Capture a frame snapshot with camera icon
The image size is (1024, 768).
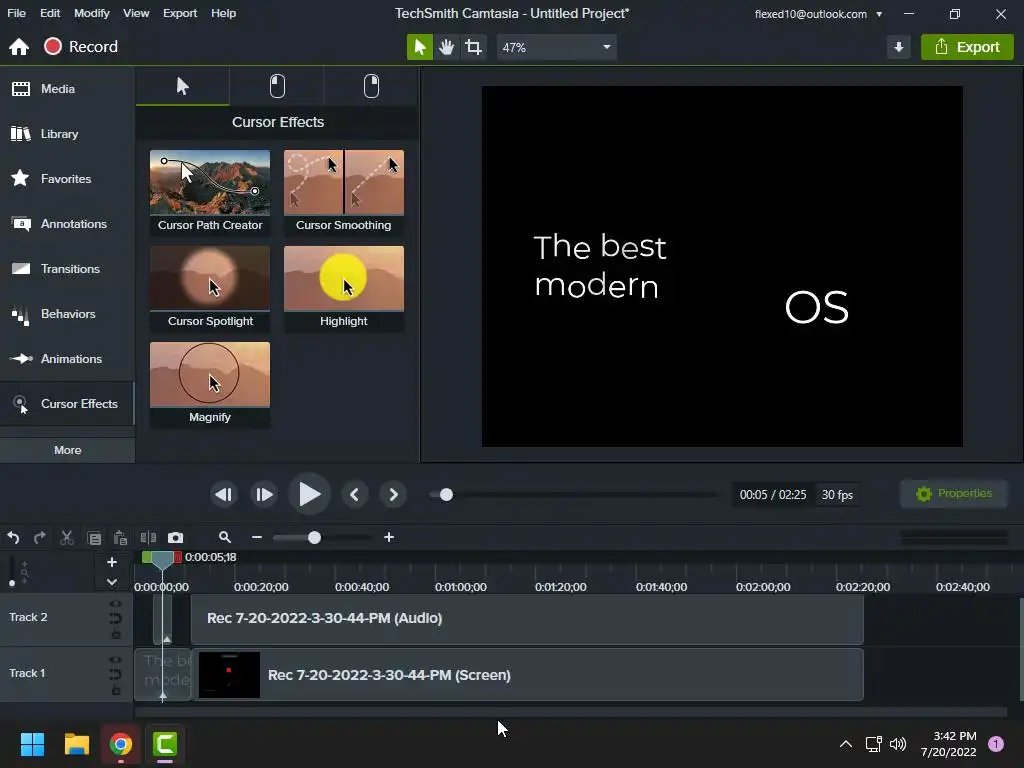coord(176,537)
